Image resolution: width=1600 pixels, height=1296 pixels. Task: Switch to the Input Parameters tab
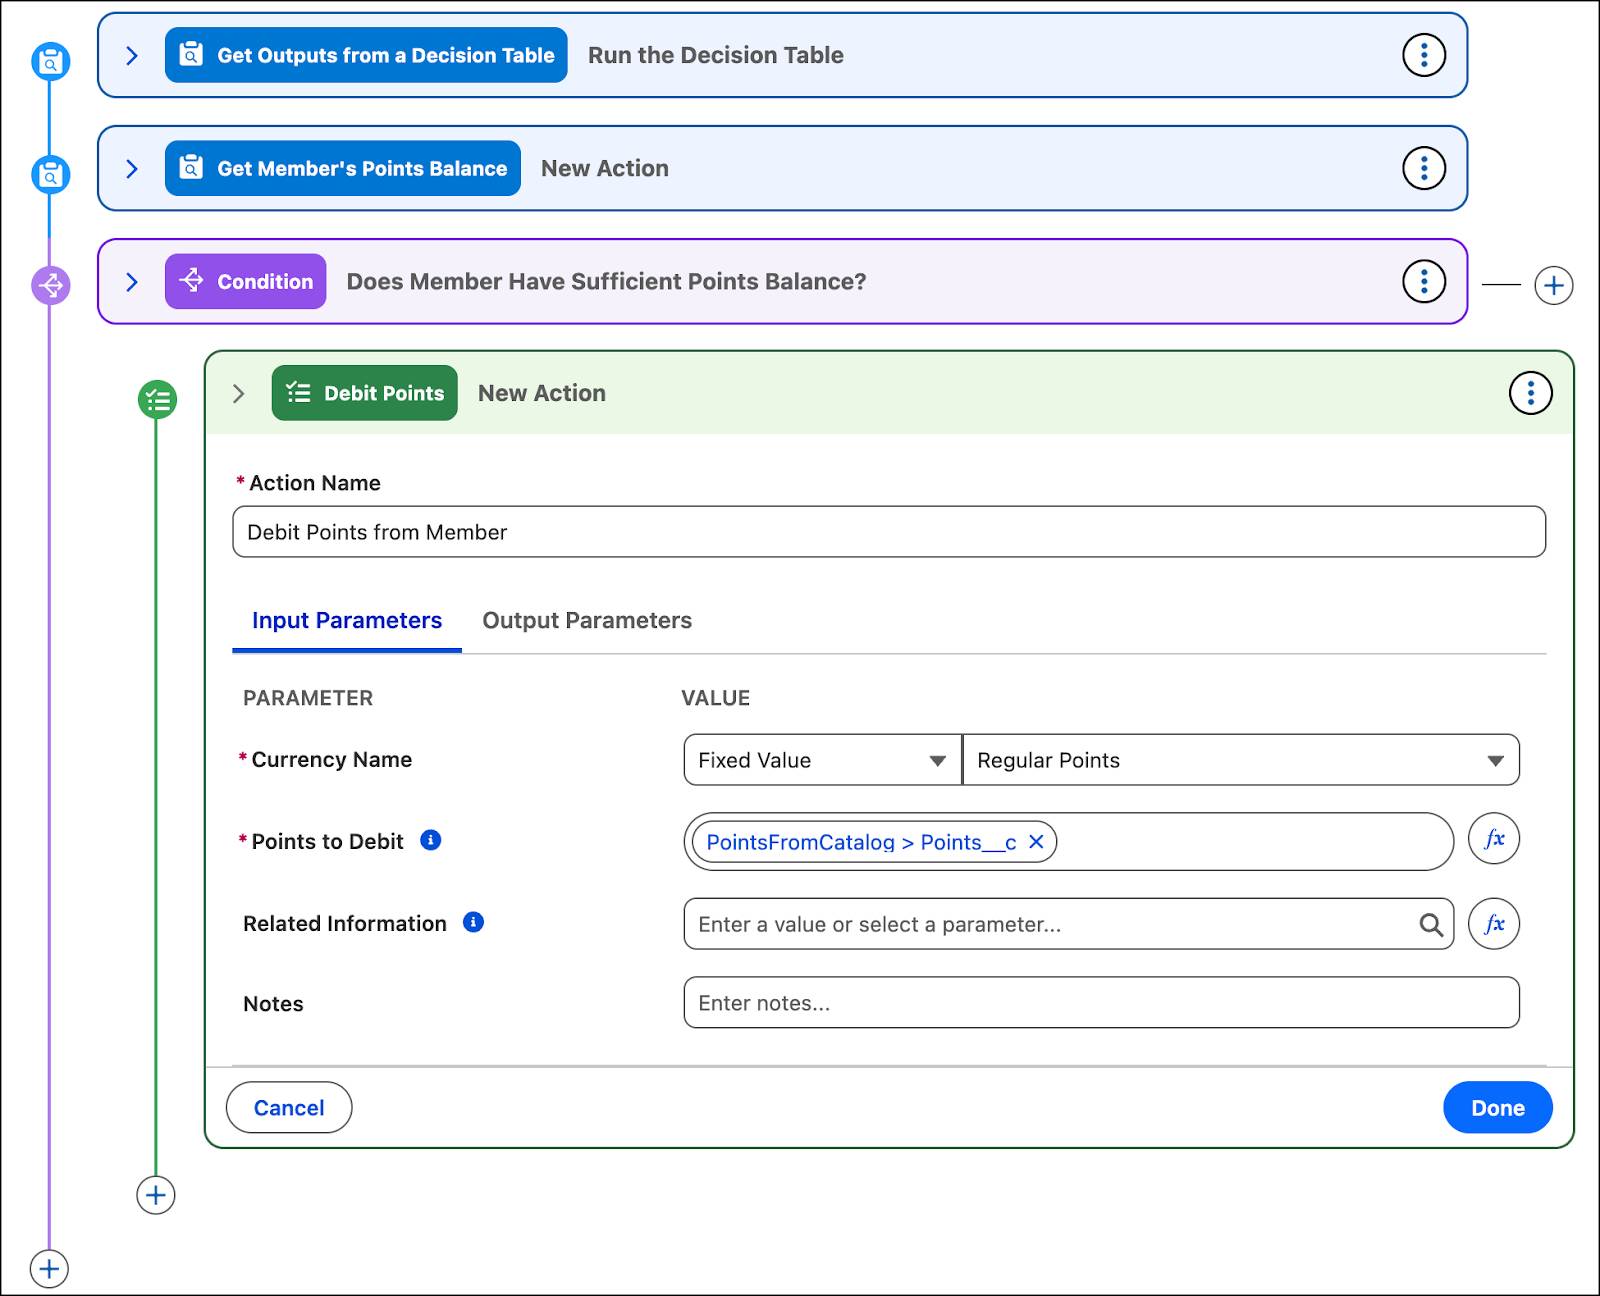pos(347,621)
